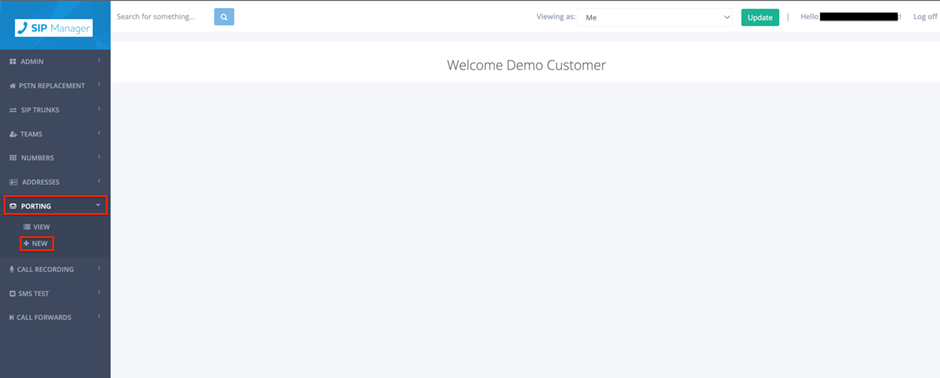Select NEW under Porting
This screenshot has height=378, width=940.
click(x=37, y=244)
